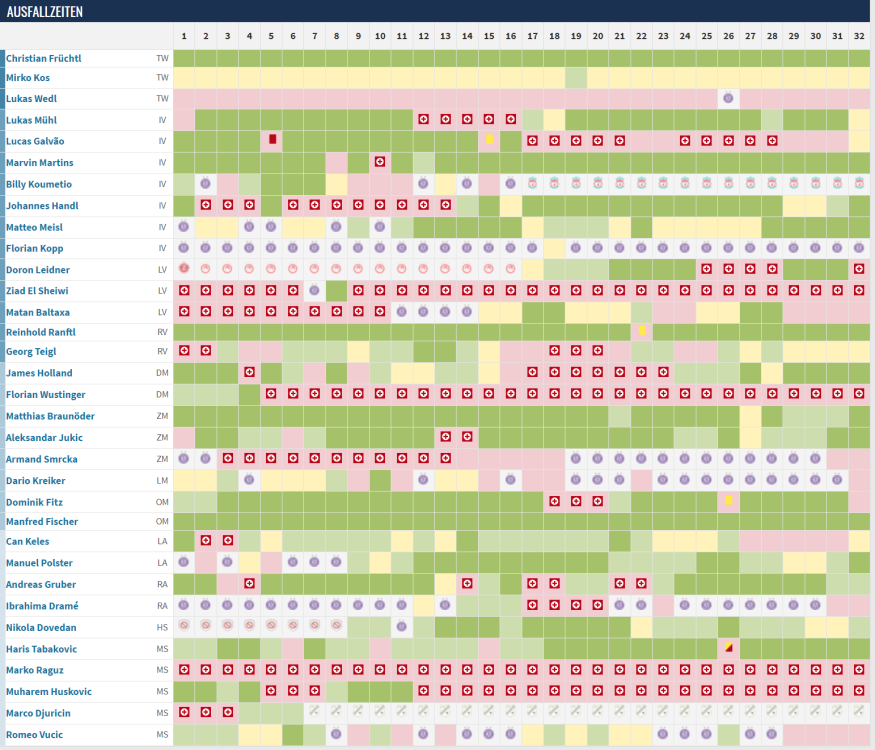Screen dimensions: 875x750
Task: Go to Romeo Vucic's profile link
Action: [x=34, y=734]
